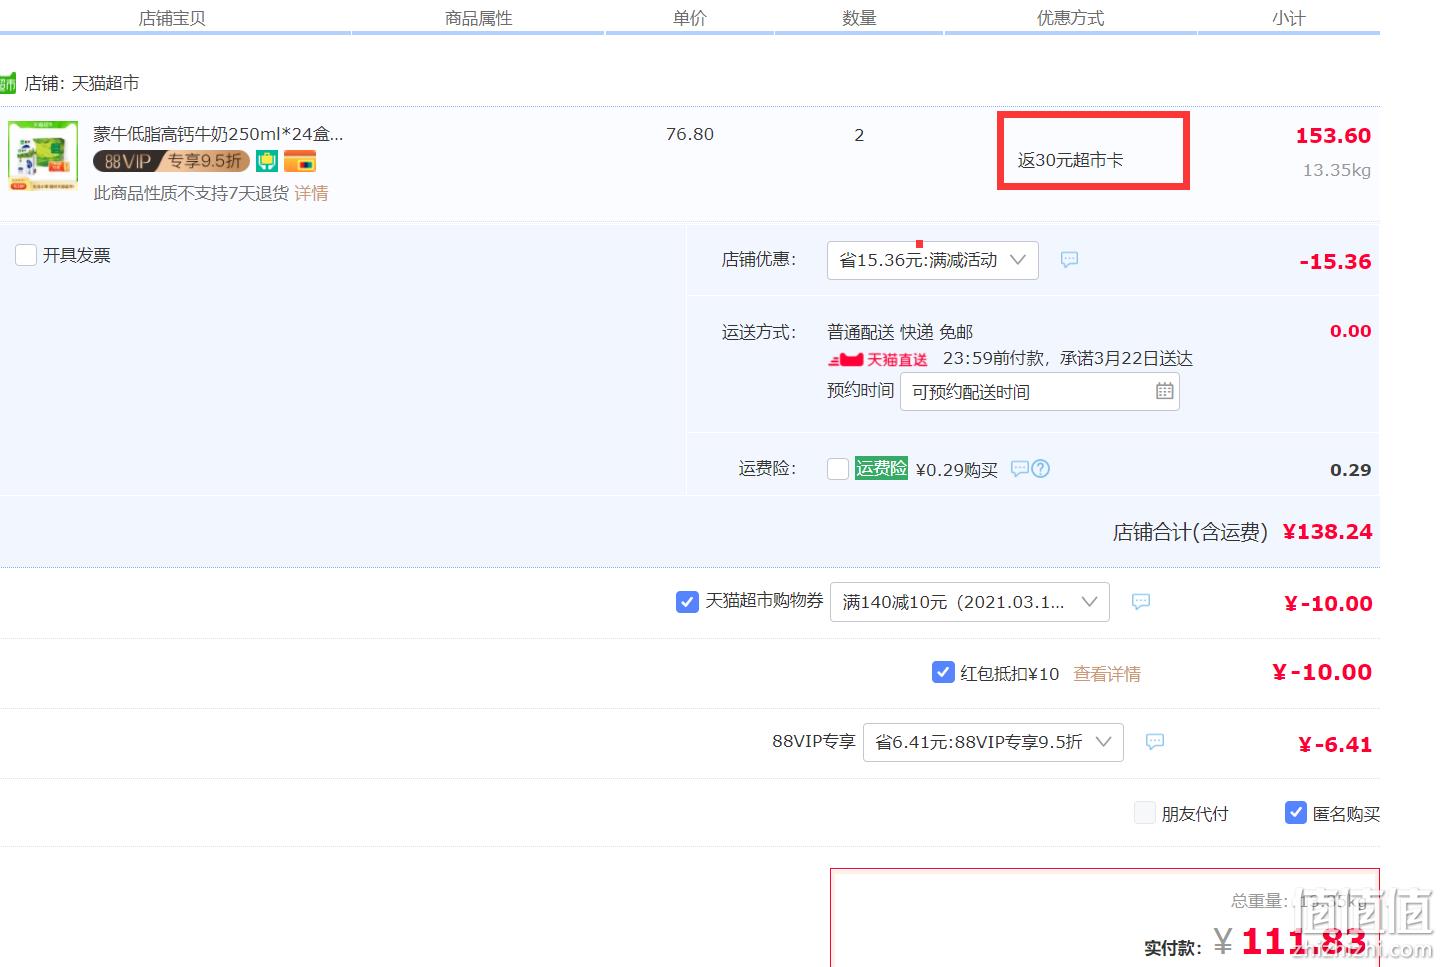Click the 普通配送 快递 免邮 text
Image resolution: width=1442 pixels, height=967 pixels.
900,332
